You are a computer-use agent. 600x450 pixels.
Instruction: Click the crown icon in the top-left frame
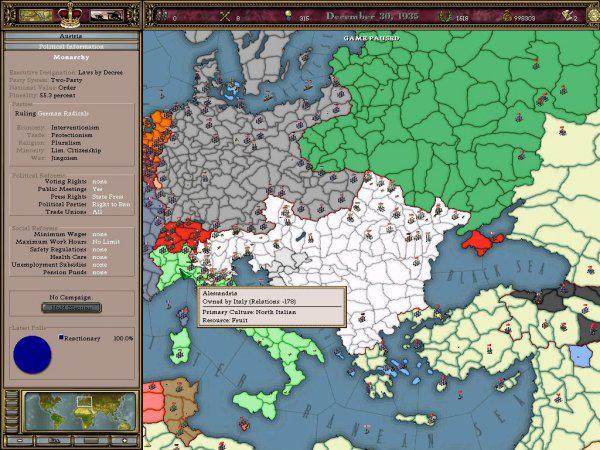[70, 16]
